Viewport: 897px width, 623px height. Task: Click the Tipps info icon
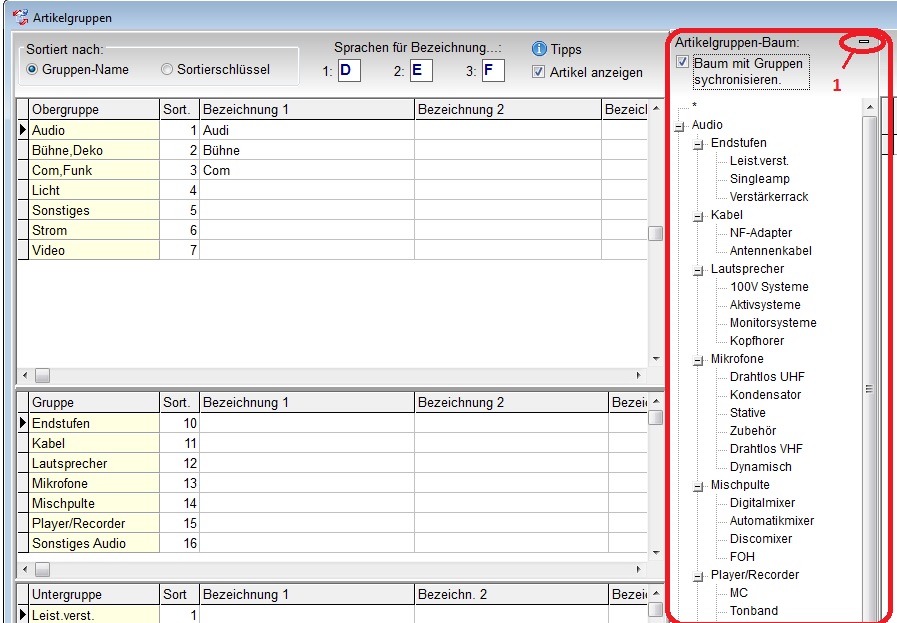(539, 49)
